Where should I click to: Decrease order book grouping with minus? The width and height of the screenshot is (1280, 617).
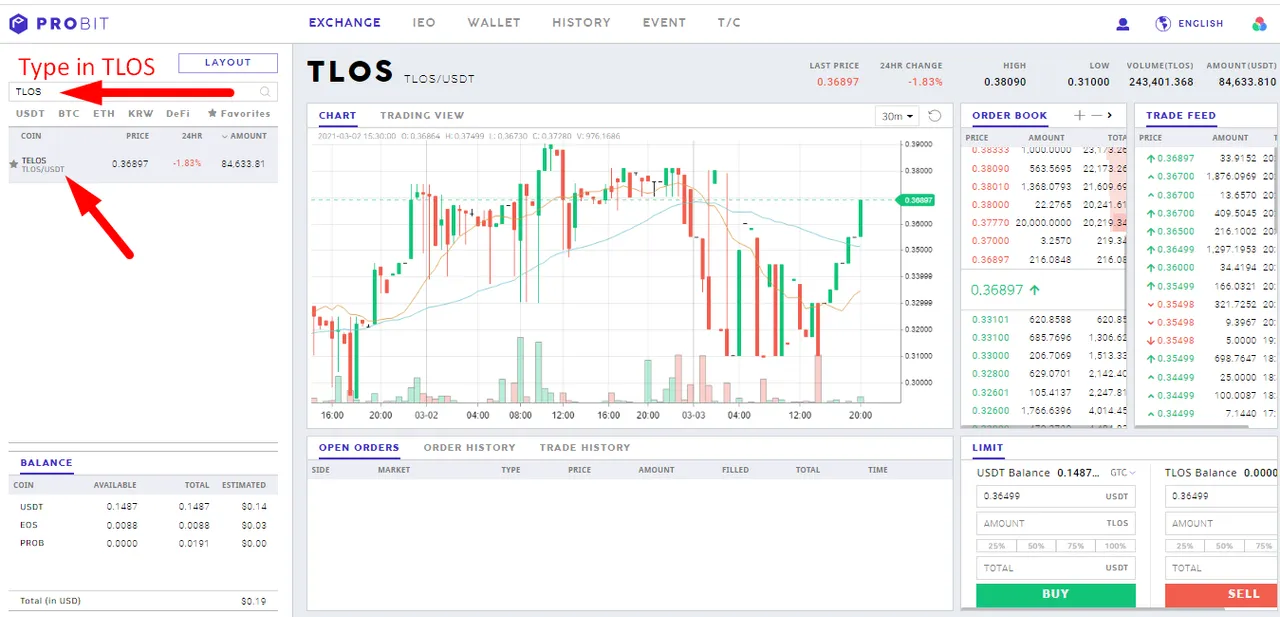click(1096, 115)
